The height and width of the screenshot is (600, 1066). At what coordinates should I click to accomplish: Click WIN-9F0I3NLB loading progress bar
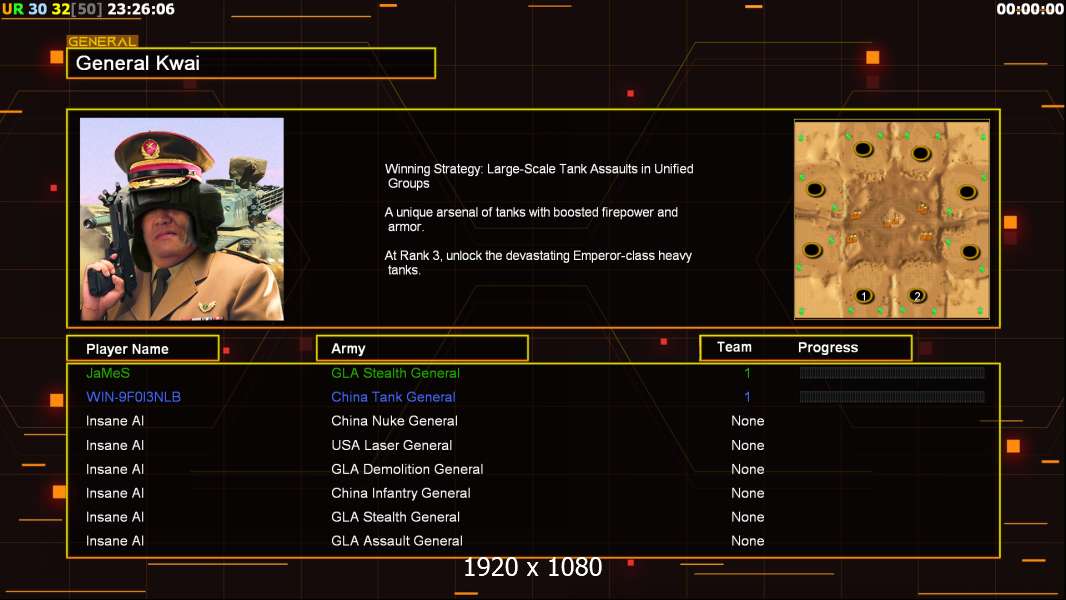pyautogui.click(x=892, y=397)
